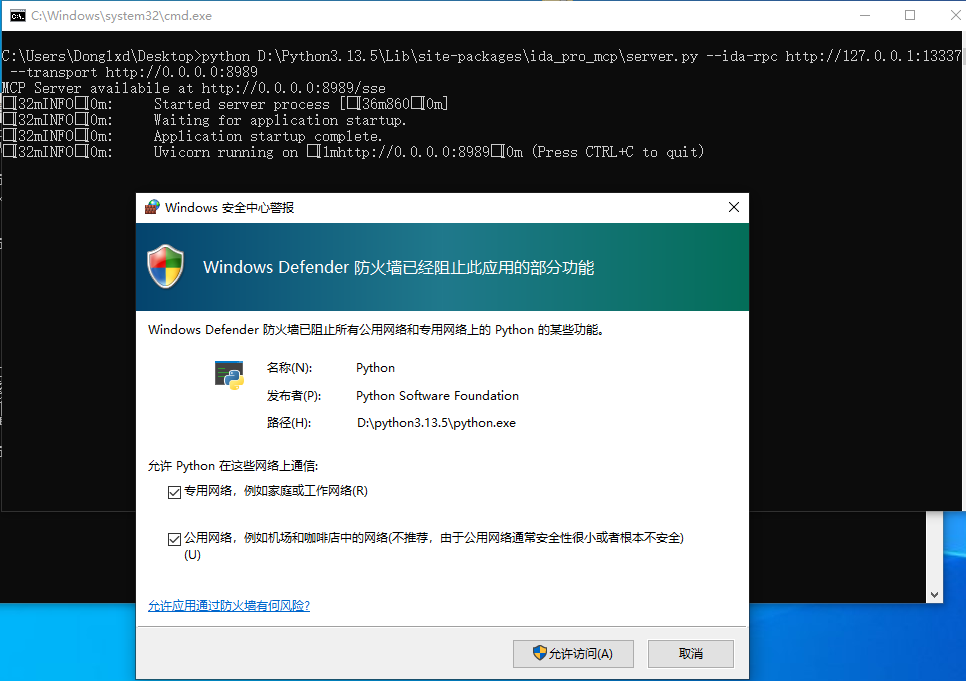
Task: Click the sentence about blocked Python features
Action: pyautogui.click(x=376, y=330)
